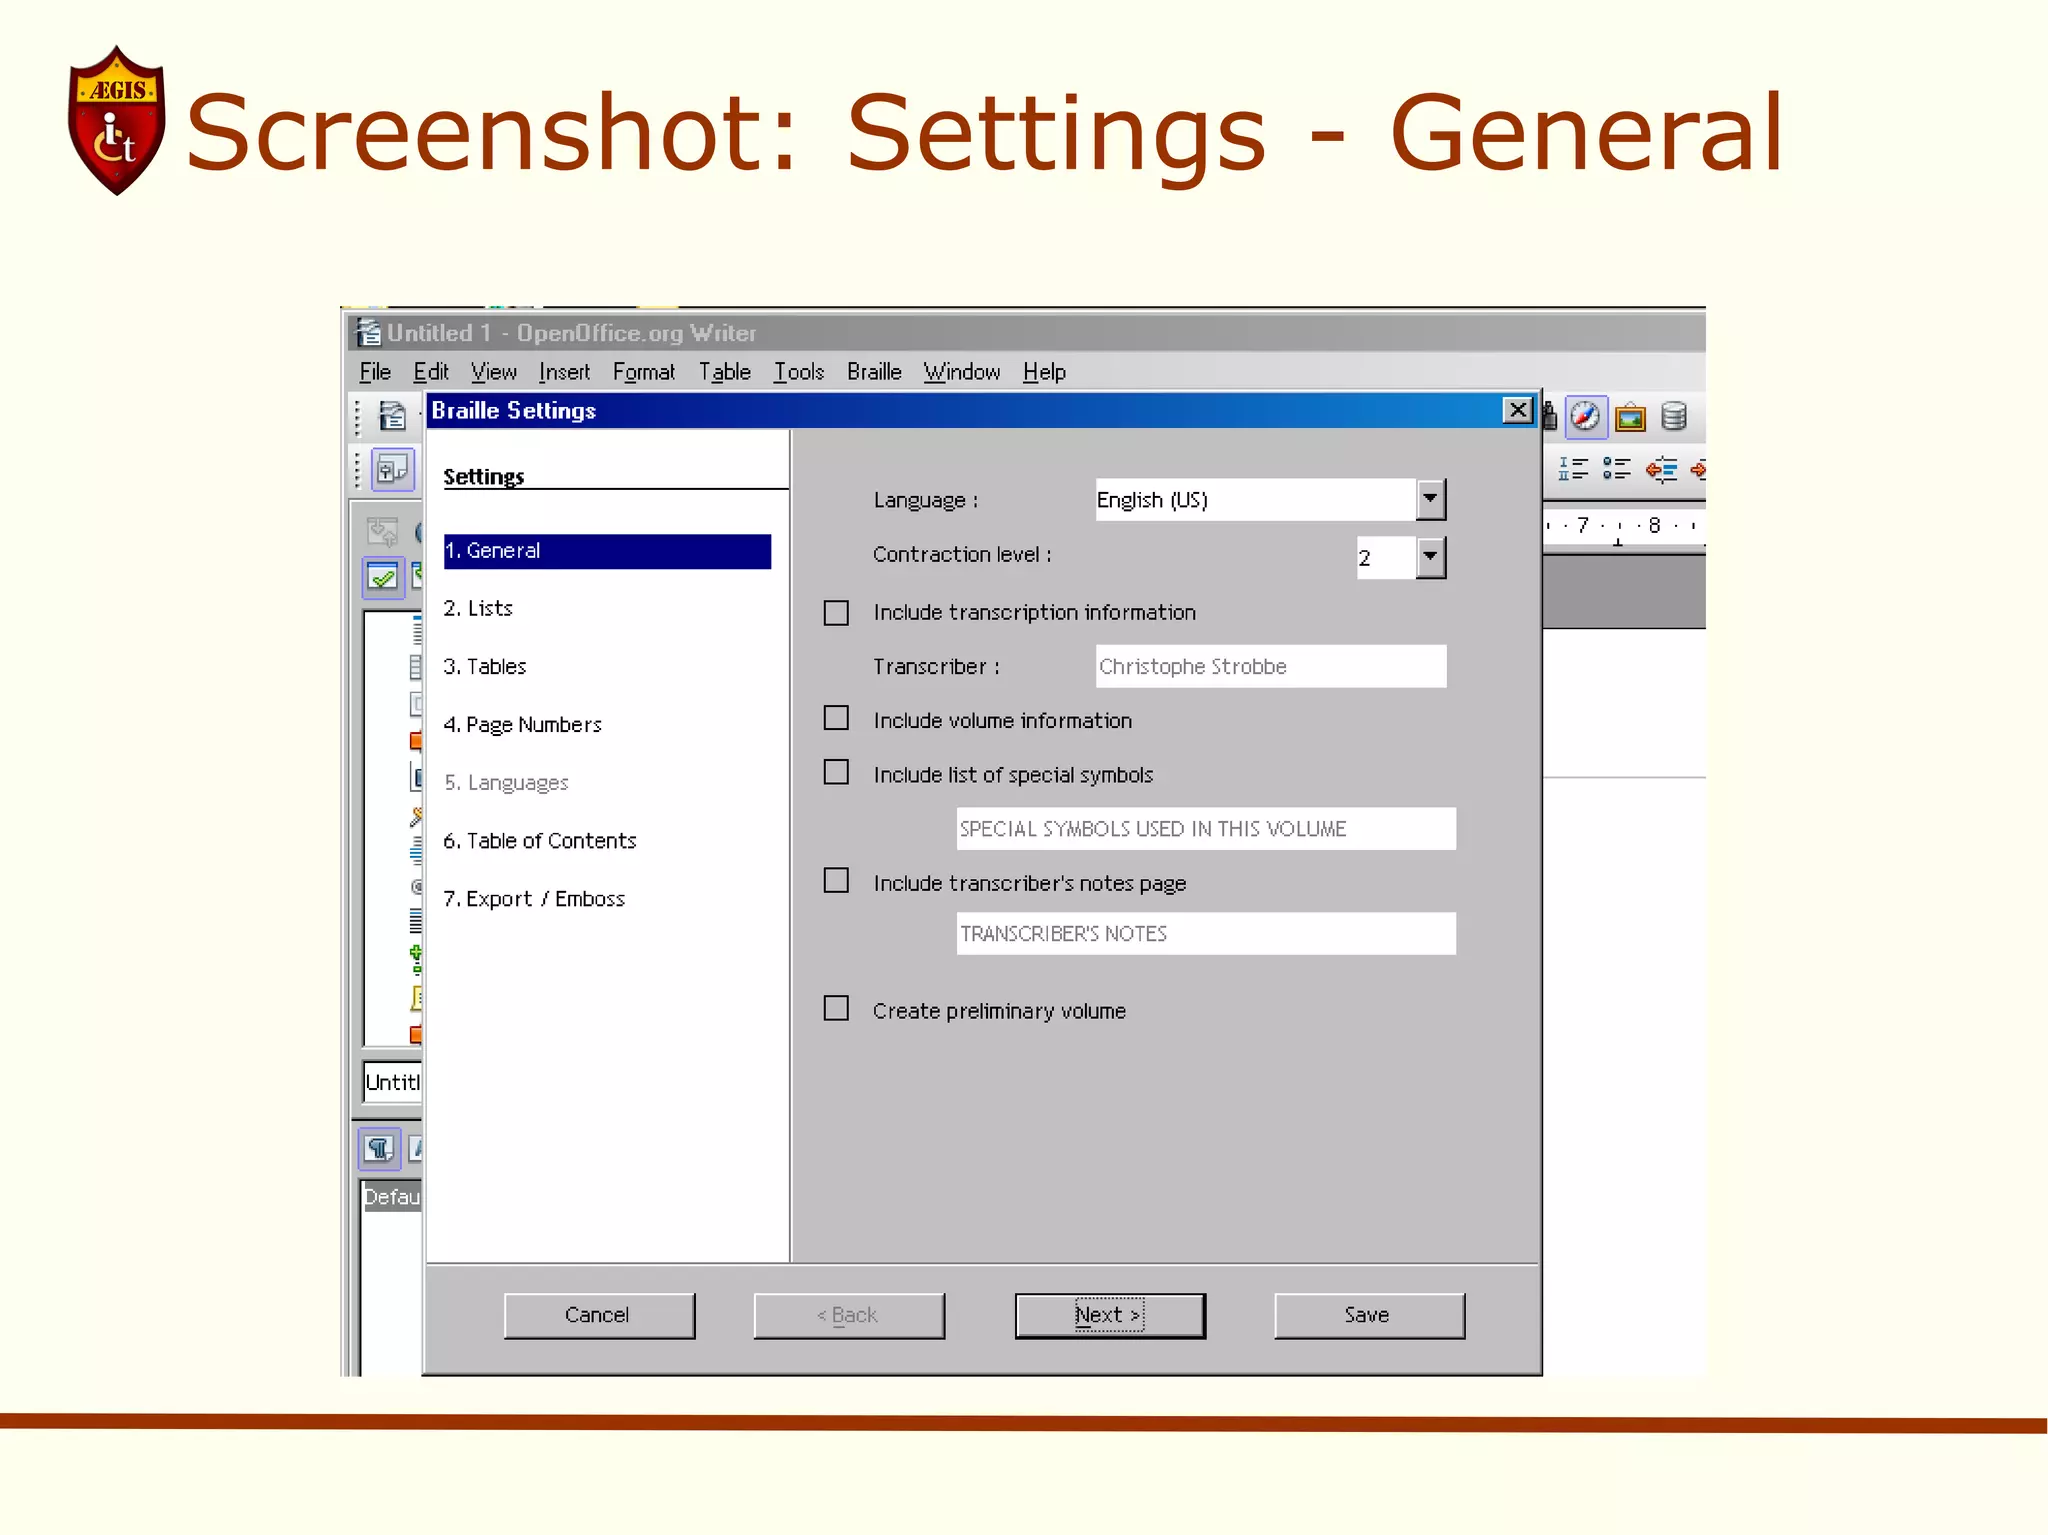
Task: Click the Data Sources database icon
Action: [1674, 416]
